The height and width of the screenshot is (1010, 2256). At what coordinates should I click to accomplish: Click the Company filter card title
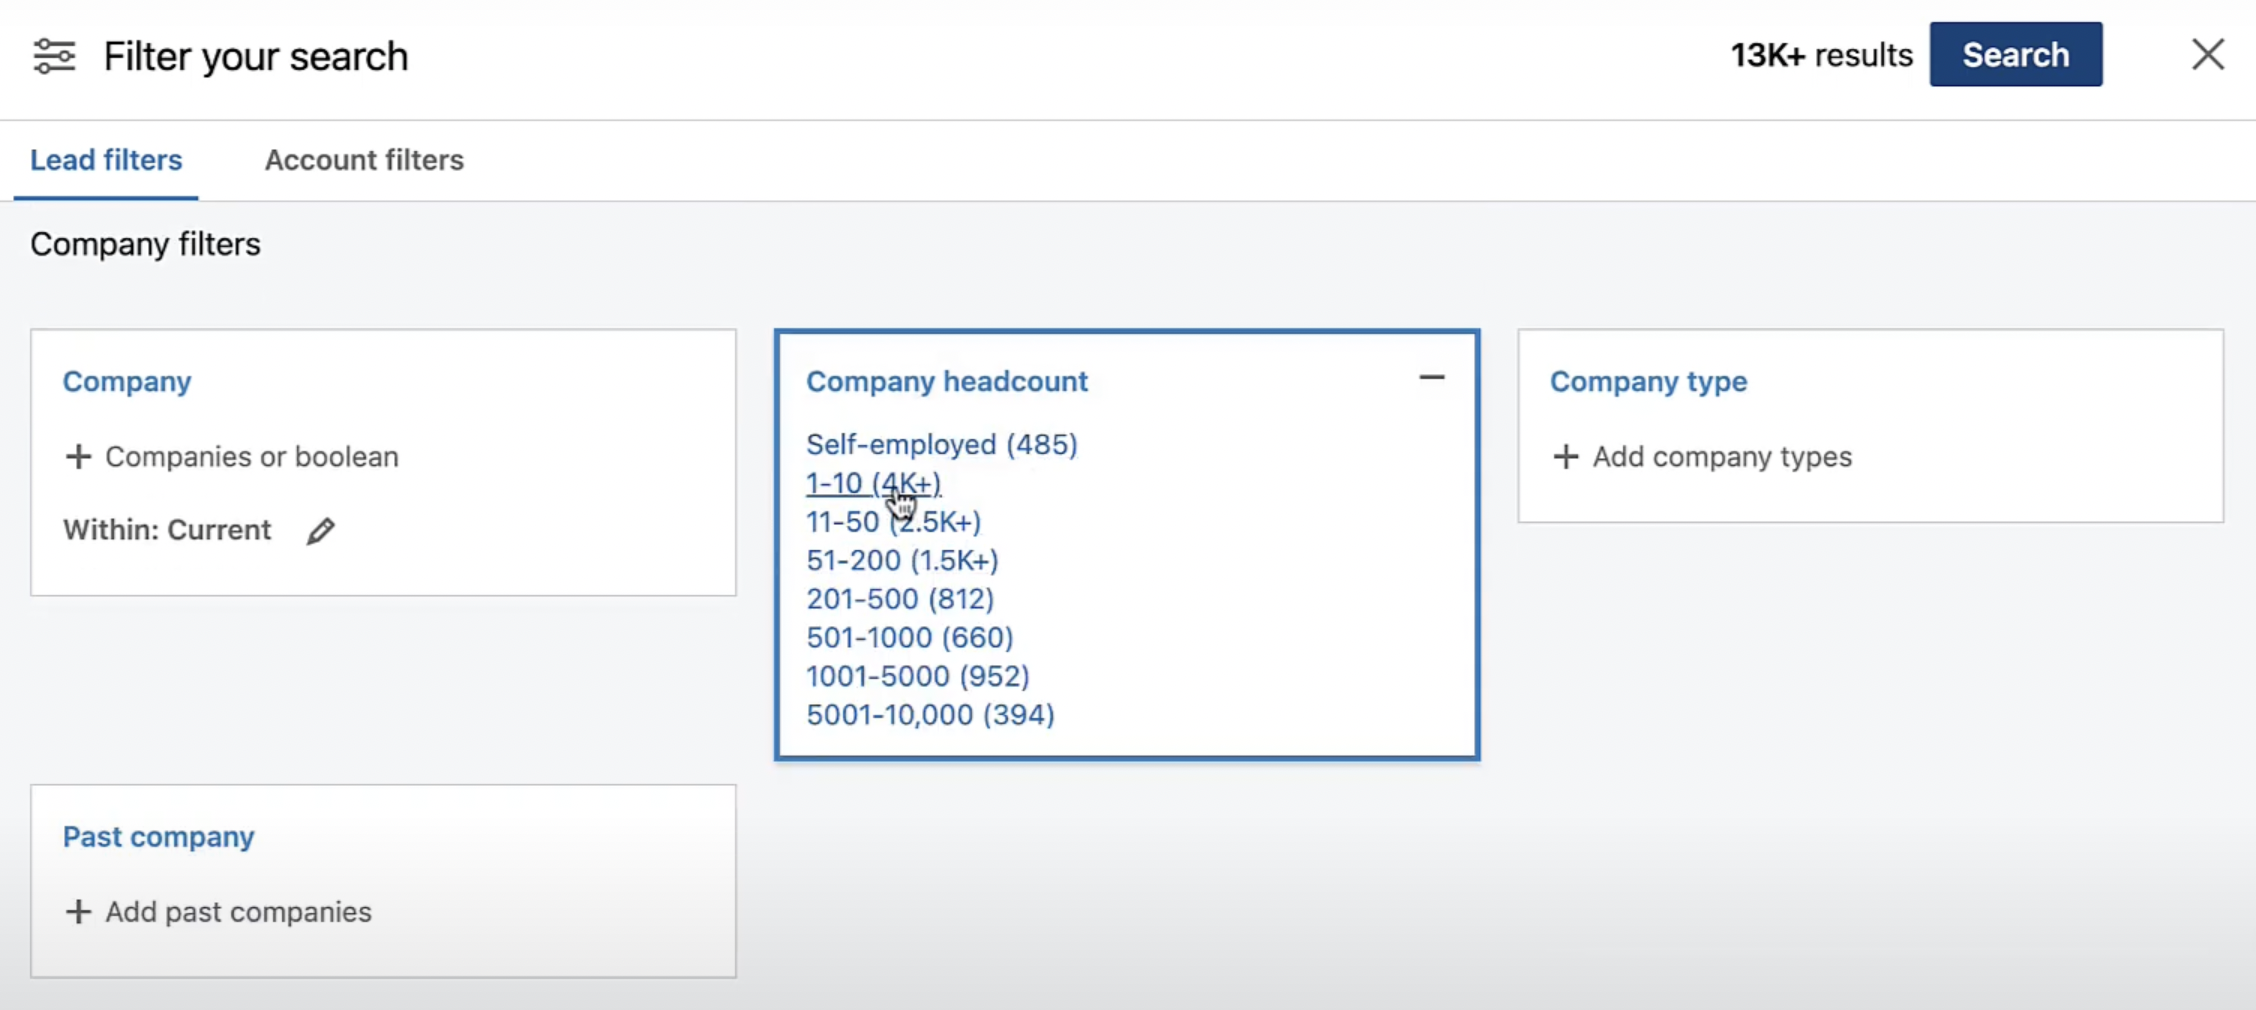[127, 382]
